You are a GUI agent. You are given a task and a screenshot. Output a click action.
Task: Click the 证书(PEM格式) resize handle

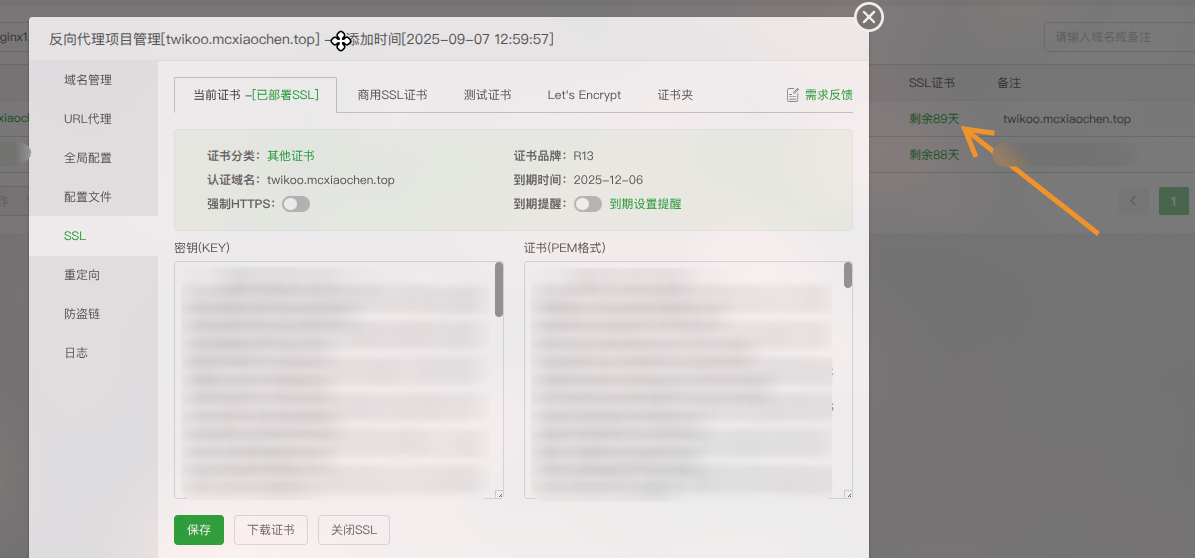pyautogui.click(x=848, y=494)
